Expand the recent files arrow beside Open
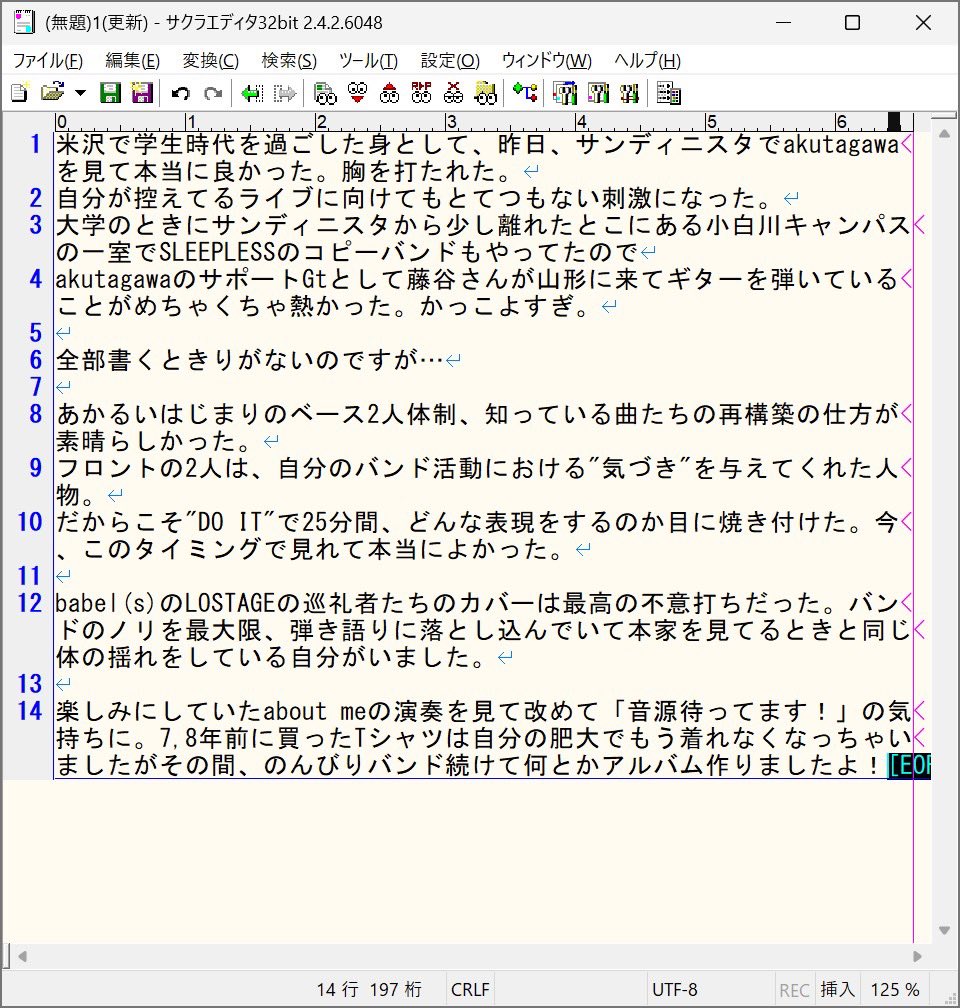 [x=80, y=93]
